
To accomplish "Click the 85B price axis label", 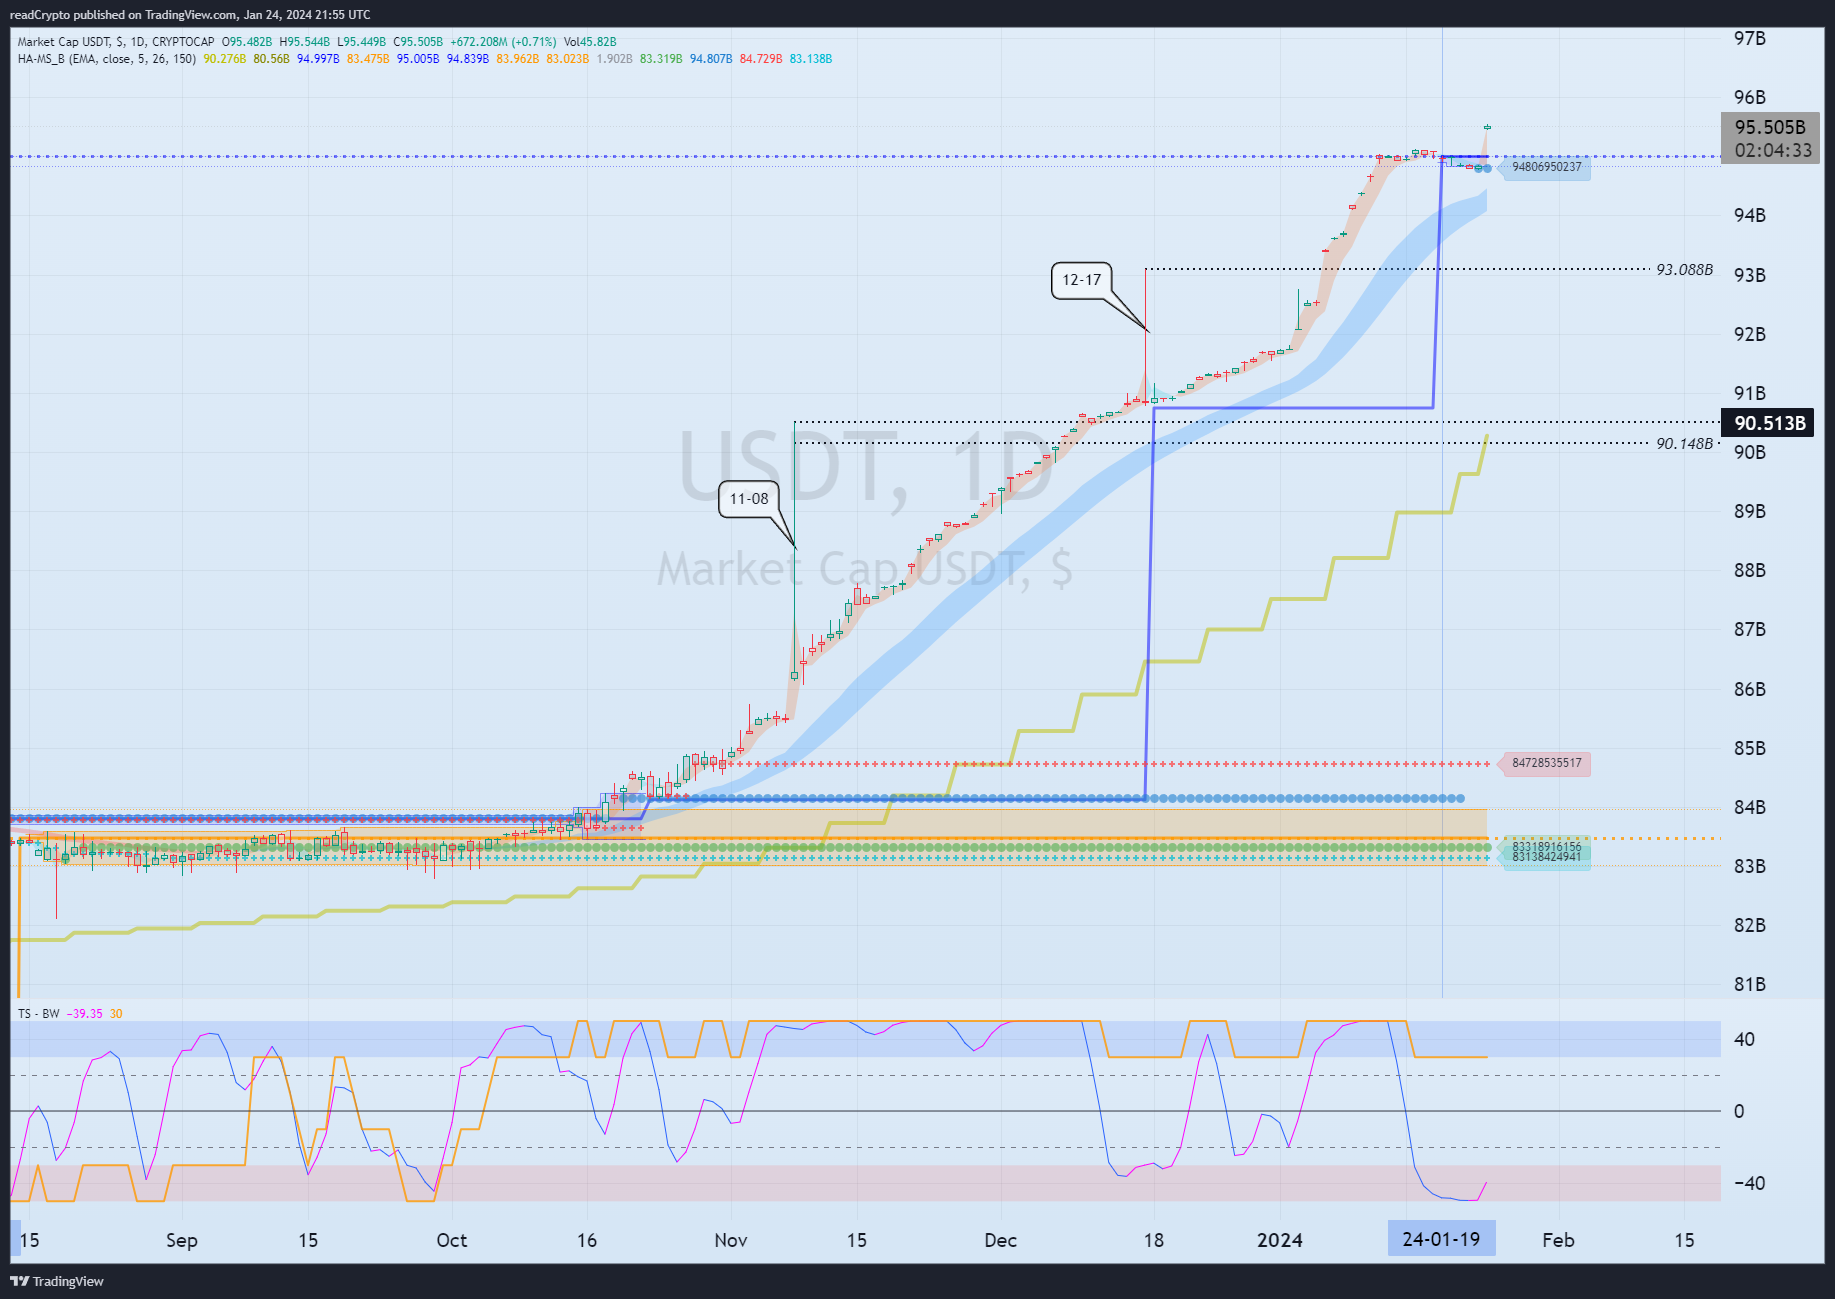I will click(x=1750, y=748).
